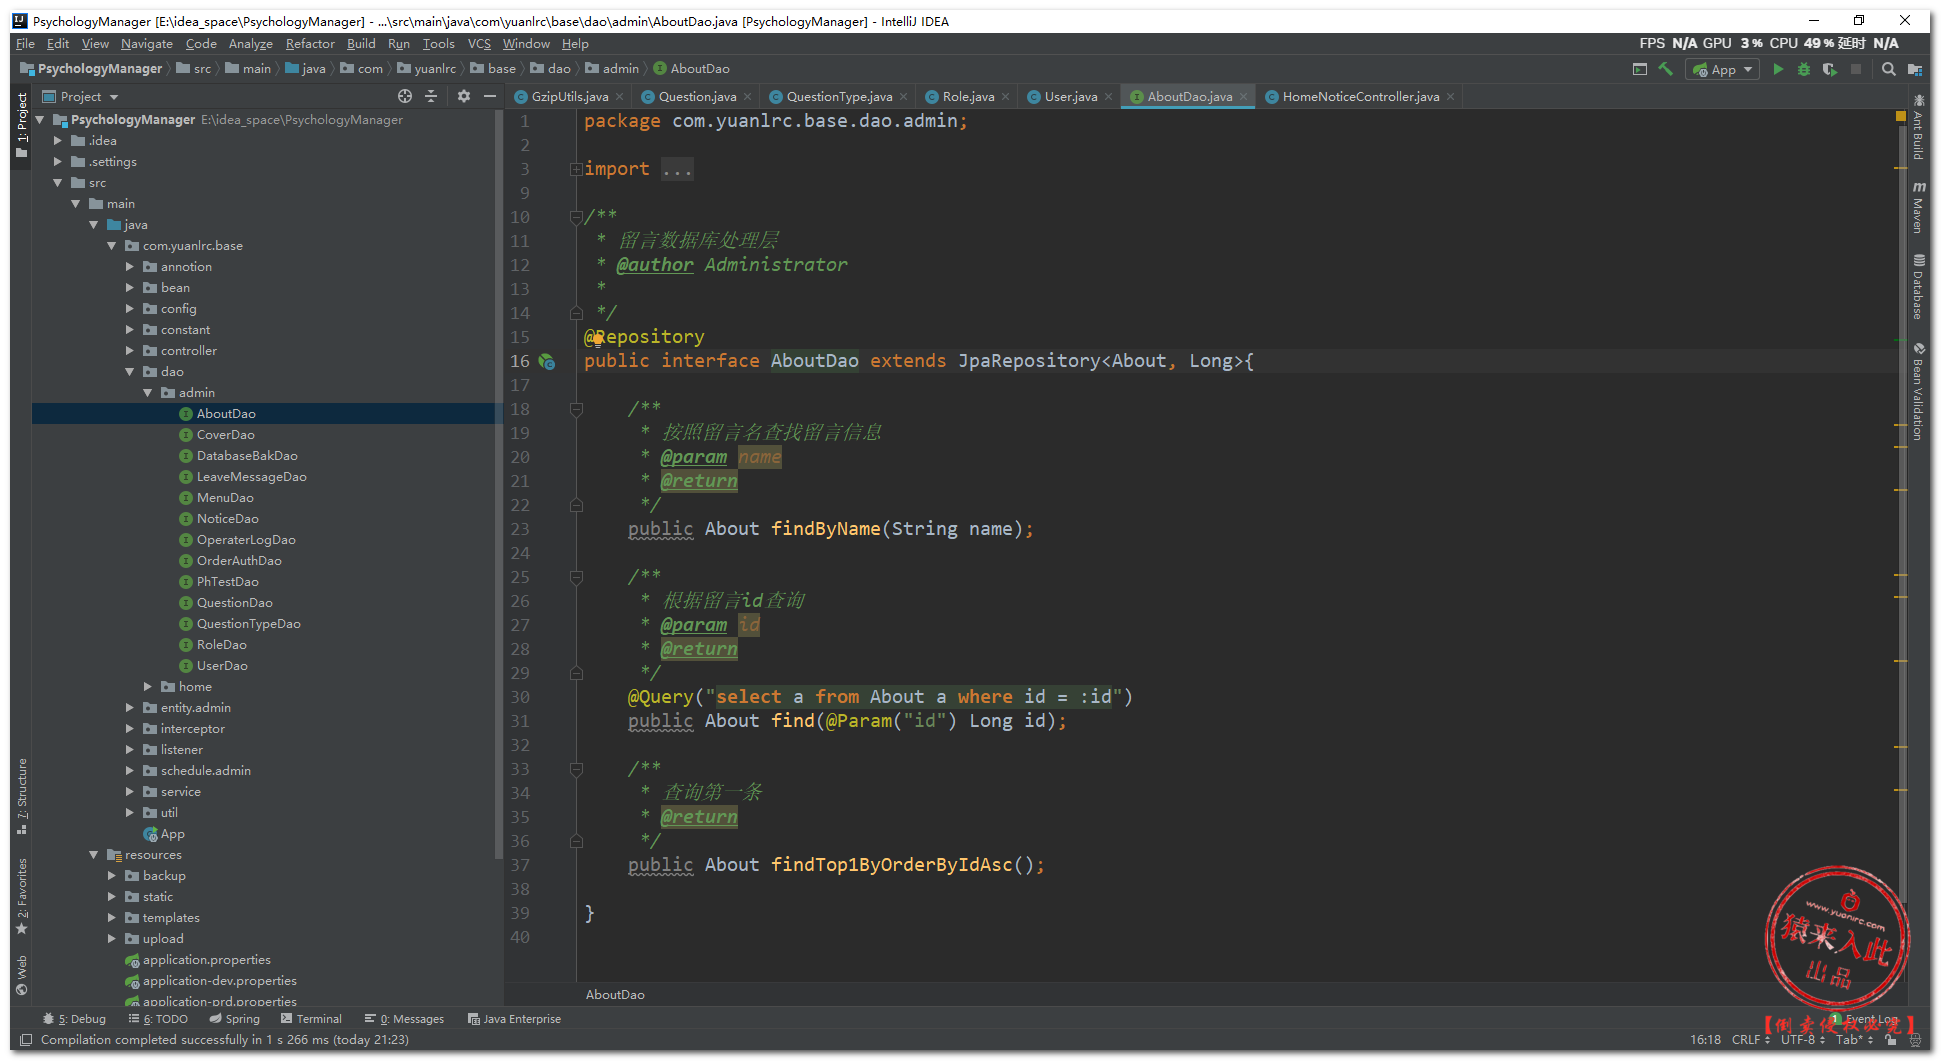The width and height of the screenshot is (1941, 1061).
Task: Run App with coverage
Action: pyautogui.click(x=1829, y=69)
